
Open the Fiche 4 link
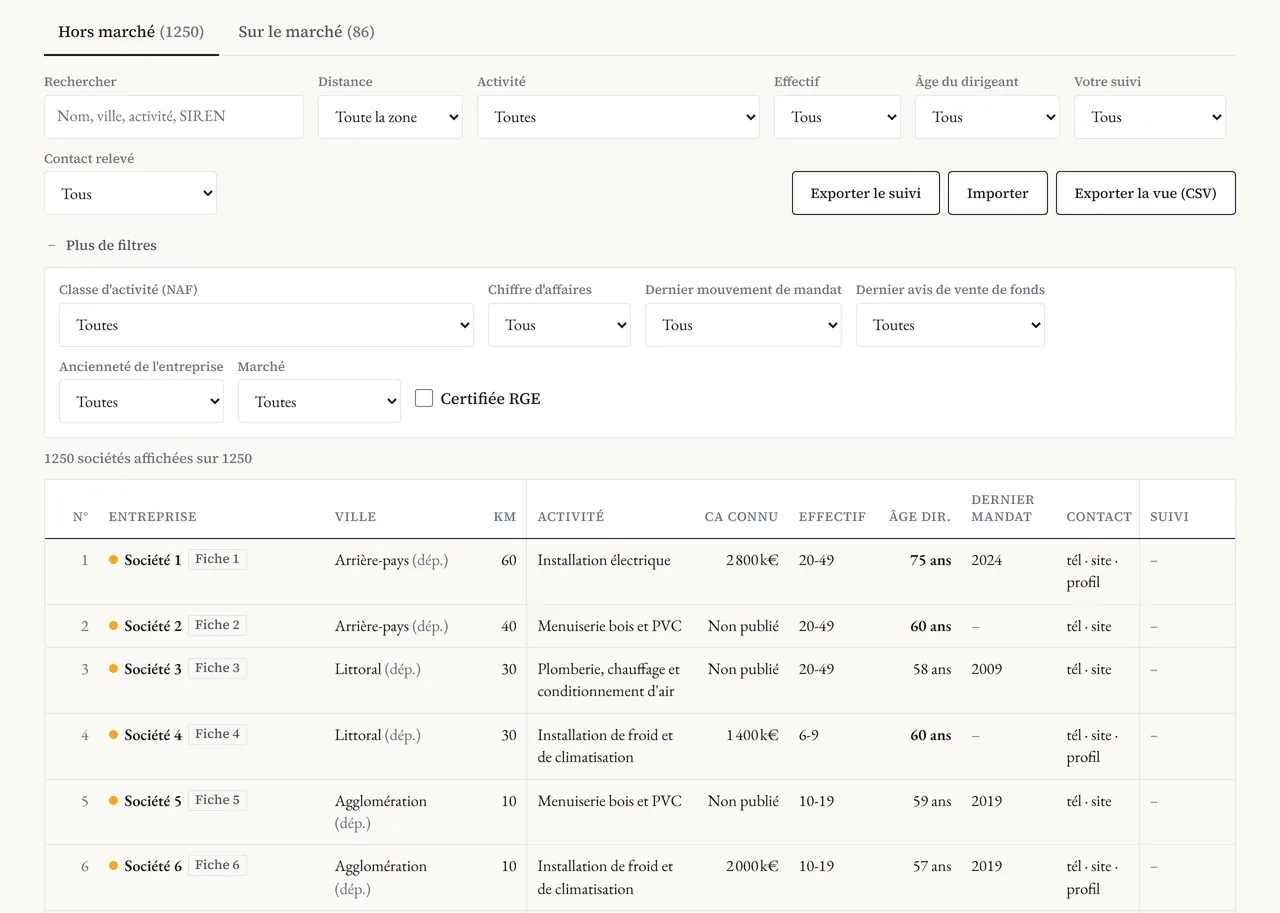pyautogui.click(x=217, y=734)
